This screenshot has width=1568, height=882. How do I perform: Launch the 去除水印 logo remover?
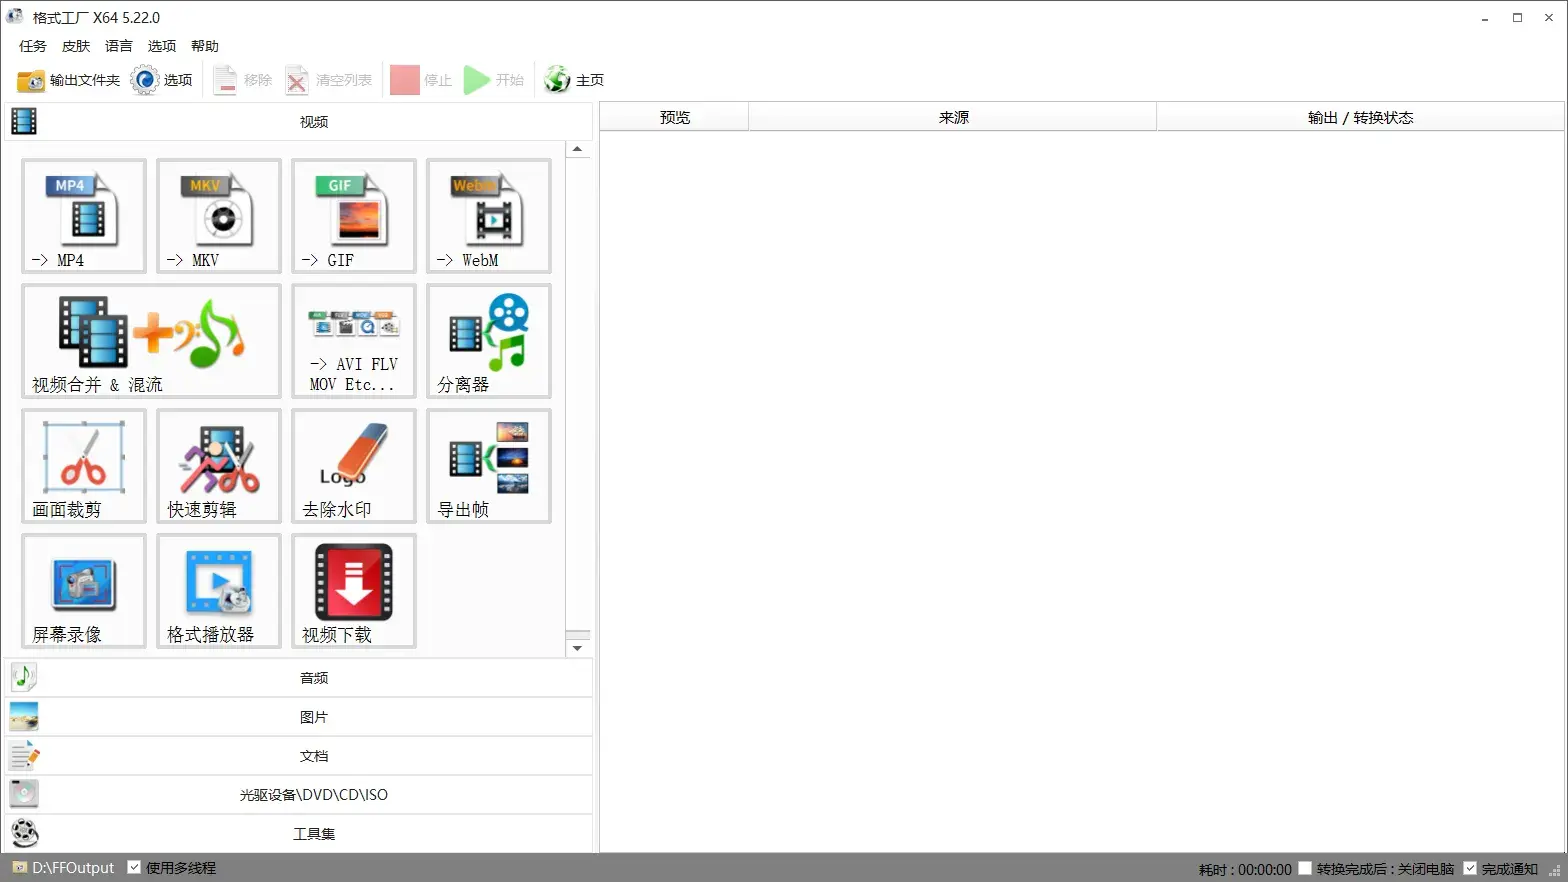(354, 466)
